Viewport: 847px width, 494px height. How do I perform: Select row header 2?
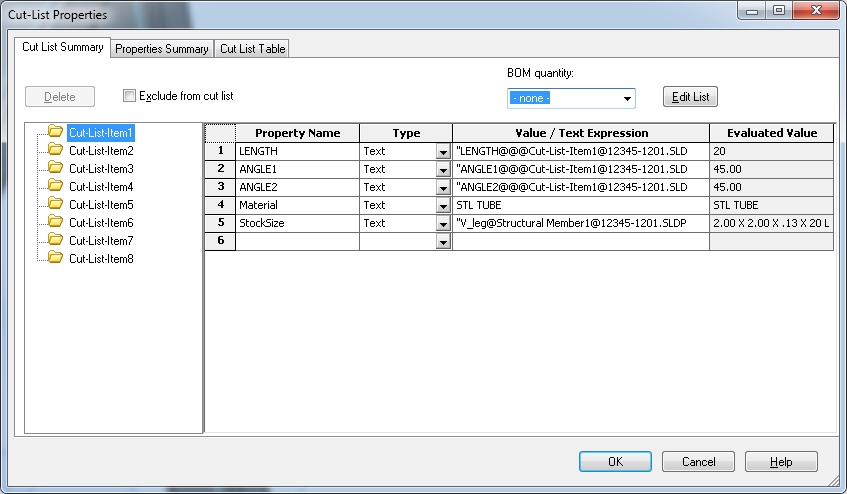[220, 169]
